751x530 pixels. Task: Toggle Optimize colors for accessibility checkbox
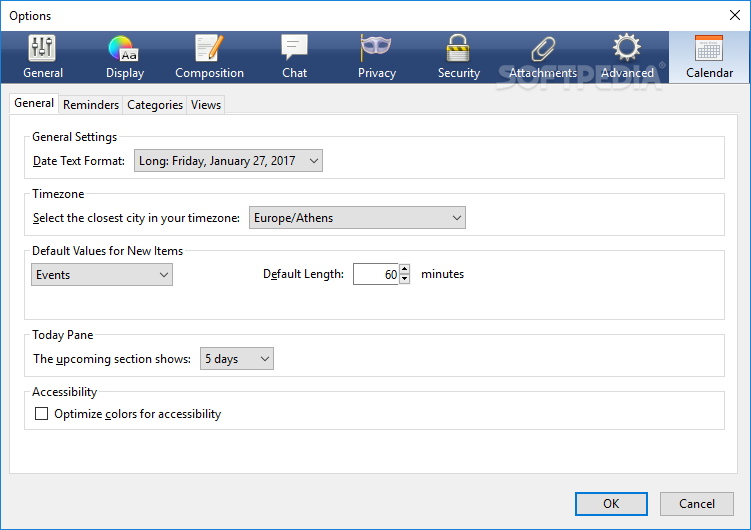pos(41,414)
